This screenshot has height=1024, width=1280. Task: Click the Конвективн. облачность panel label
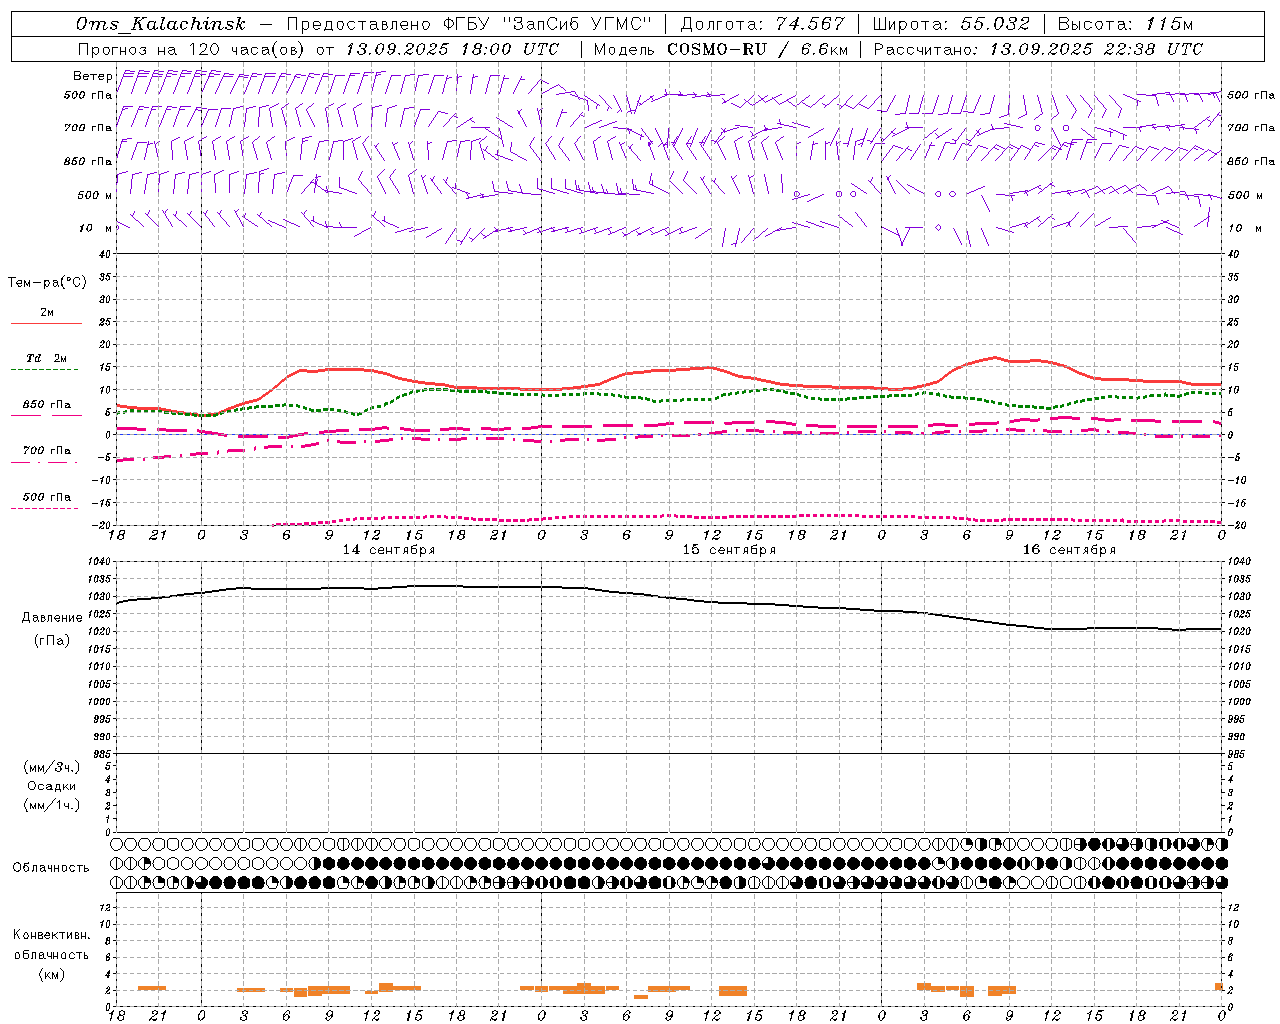point(51,945)
